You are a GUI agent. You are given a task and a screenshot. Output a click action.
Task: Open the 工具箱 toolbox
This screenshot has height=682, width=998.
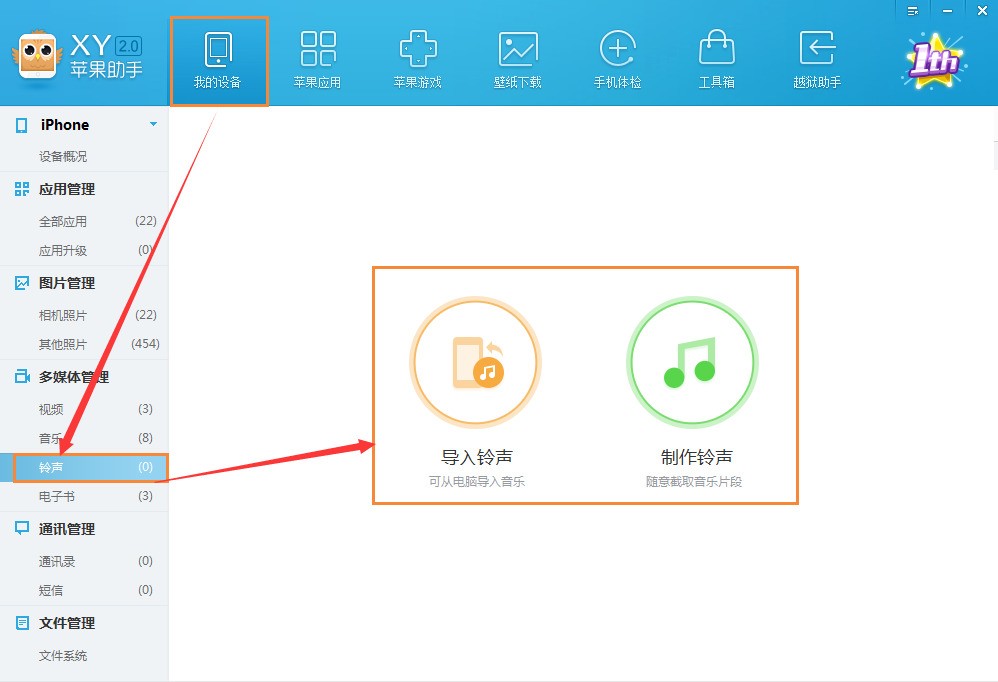coord(717,61)
